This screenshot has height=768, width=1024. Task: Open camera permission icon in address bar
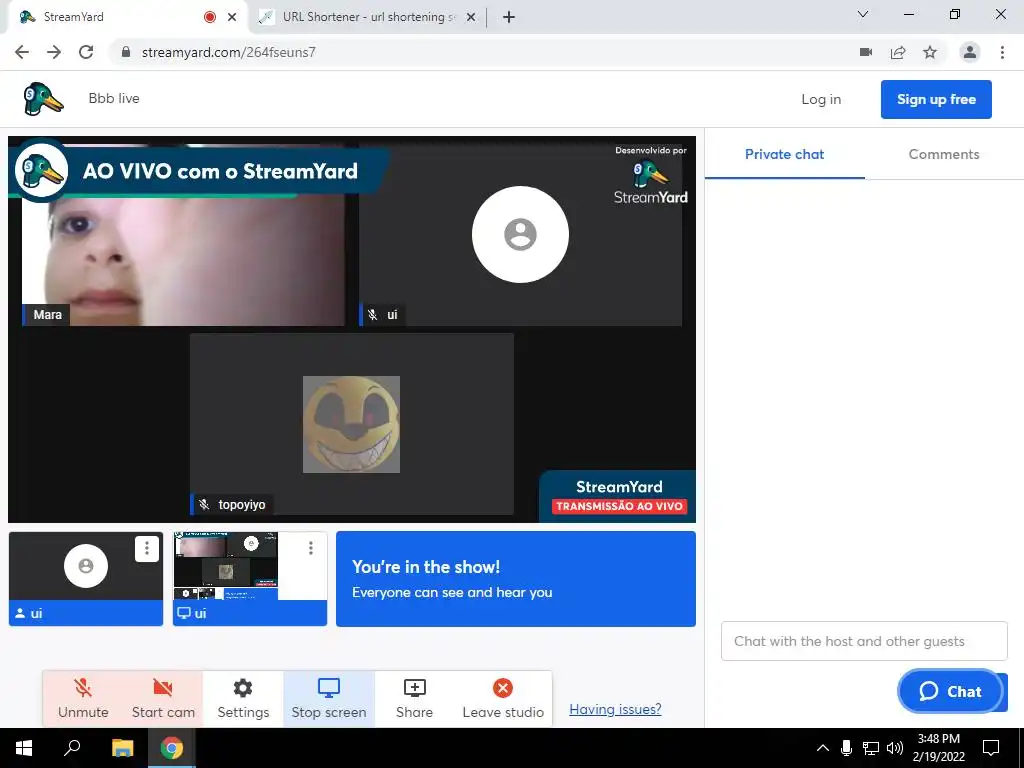pos(866,52)
